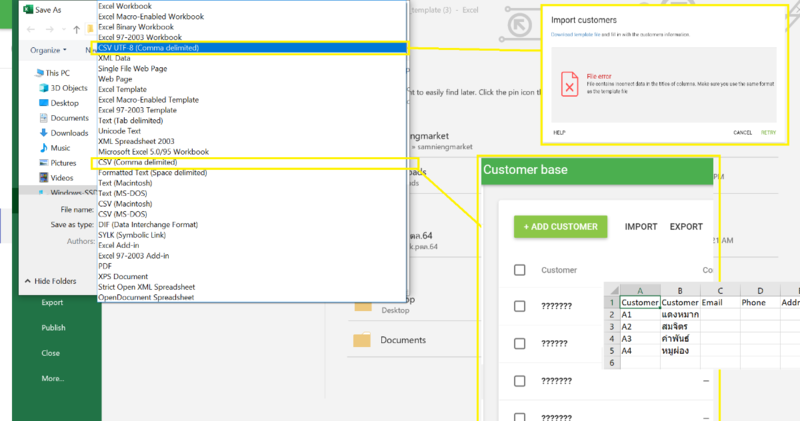Click the Excel icon in Save As title bar

coord(29,9)
